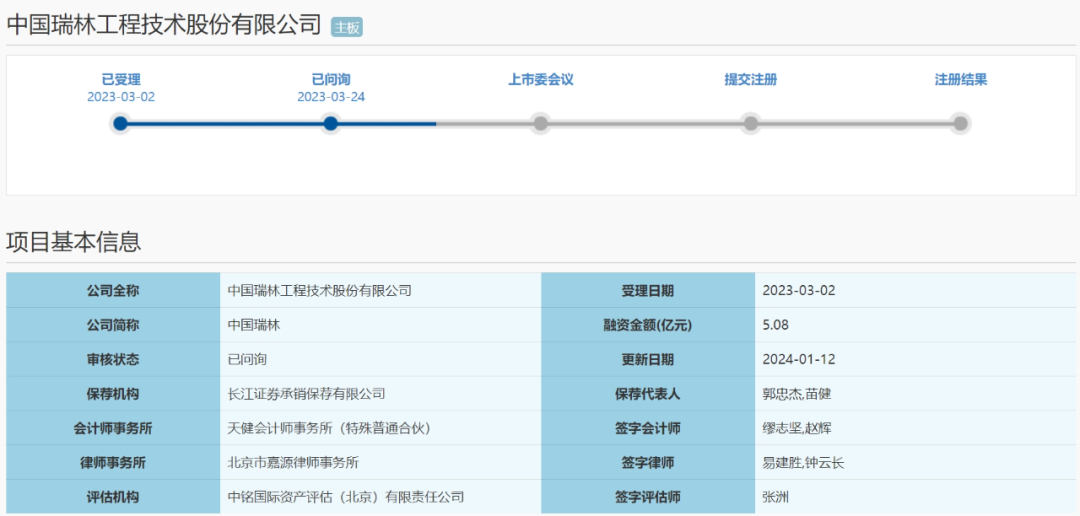Click the 保荐机构 header cell
The image size is (1080, 516).
coord(113,394)
